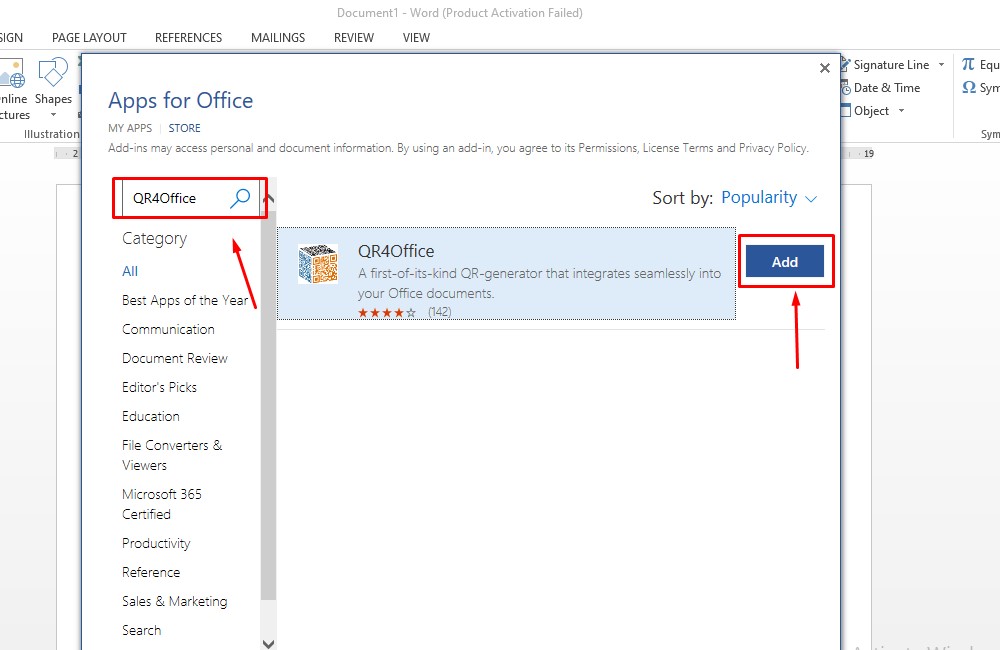This screenshot has height=650, width=1000.
Task: Select the Object icon in the Text group
Action: [845, 110]
